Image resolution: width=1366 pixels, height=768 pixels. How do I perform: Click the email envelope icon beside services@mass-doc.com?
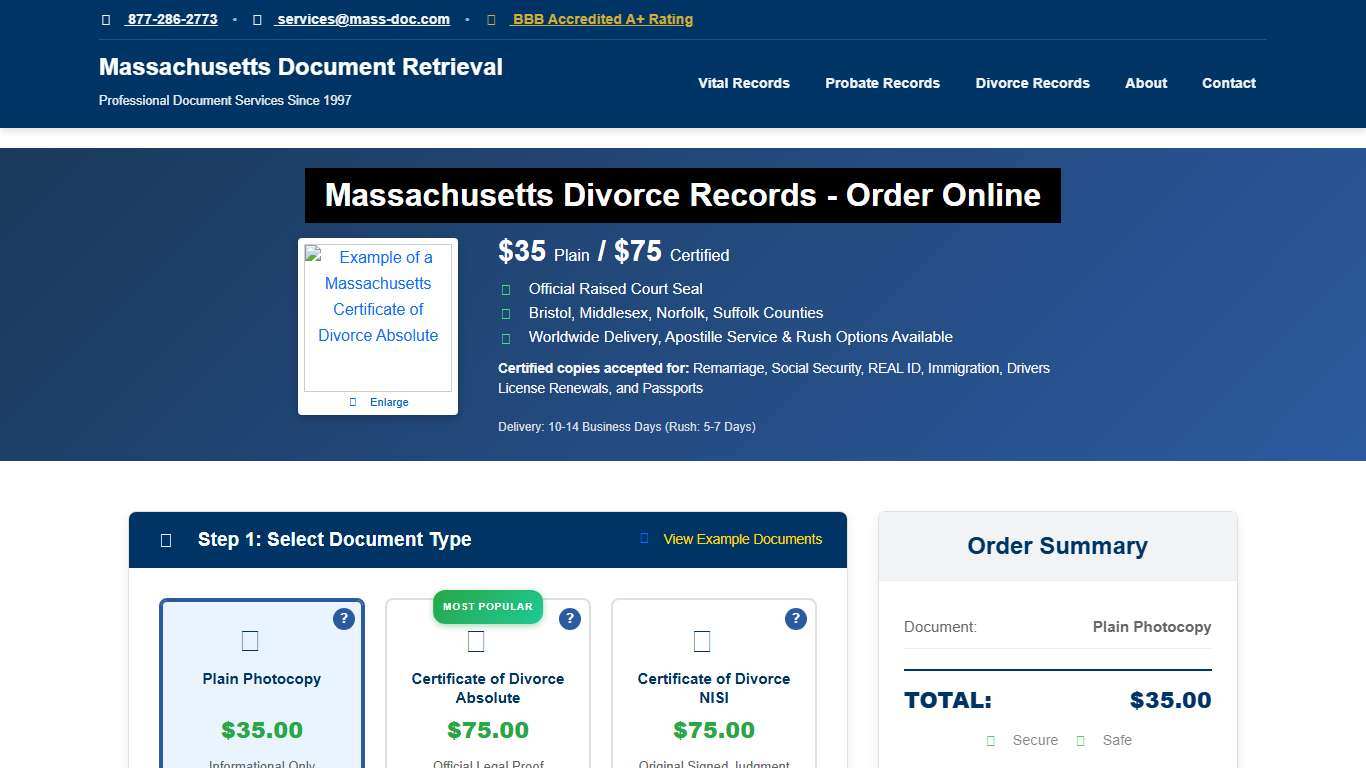pos(257,19)
